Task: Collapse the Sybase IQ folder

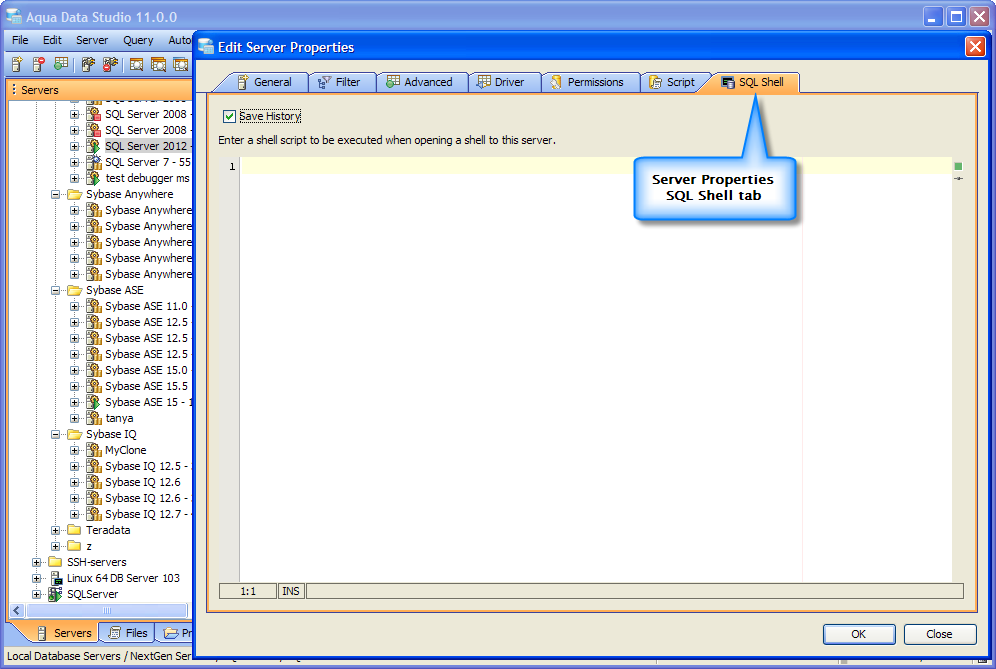Action: pos(56,435)
